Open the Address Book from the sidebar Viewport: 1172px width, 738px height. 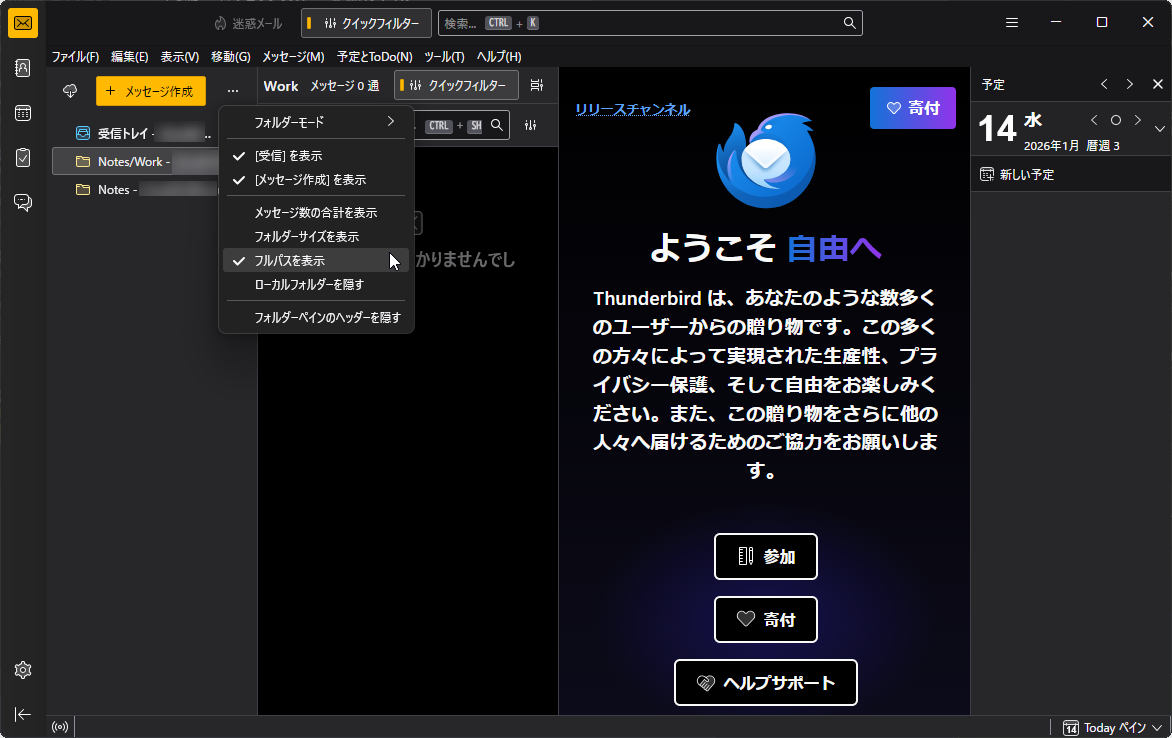tap(22, 68)
